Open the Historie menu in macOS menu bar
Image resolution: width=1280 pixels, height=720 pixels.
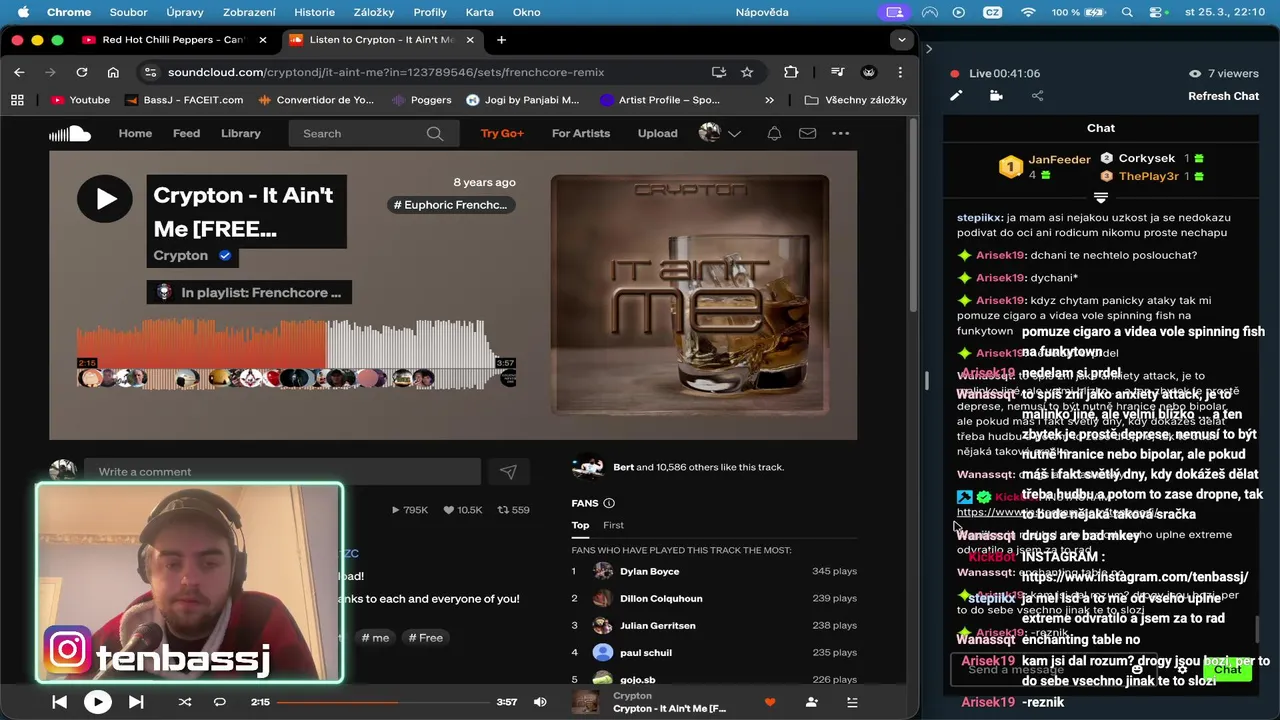coord(315,12)
